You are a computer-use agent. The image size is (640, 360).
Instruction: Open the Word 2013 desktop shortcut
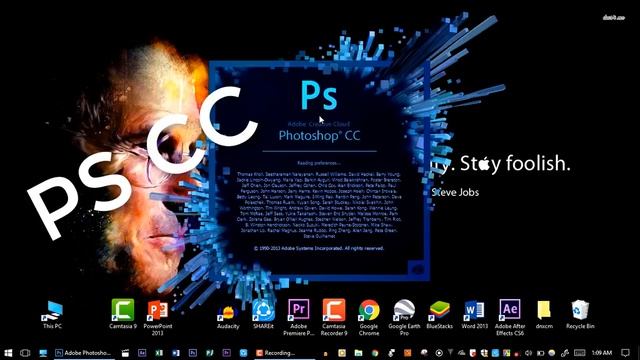coord(475,315)
